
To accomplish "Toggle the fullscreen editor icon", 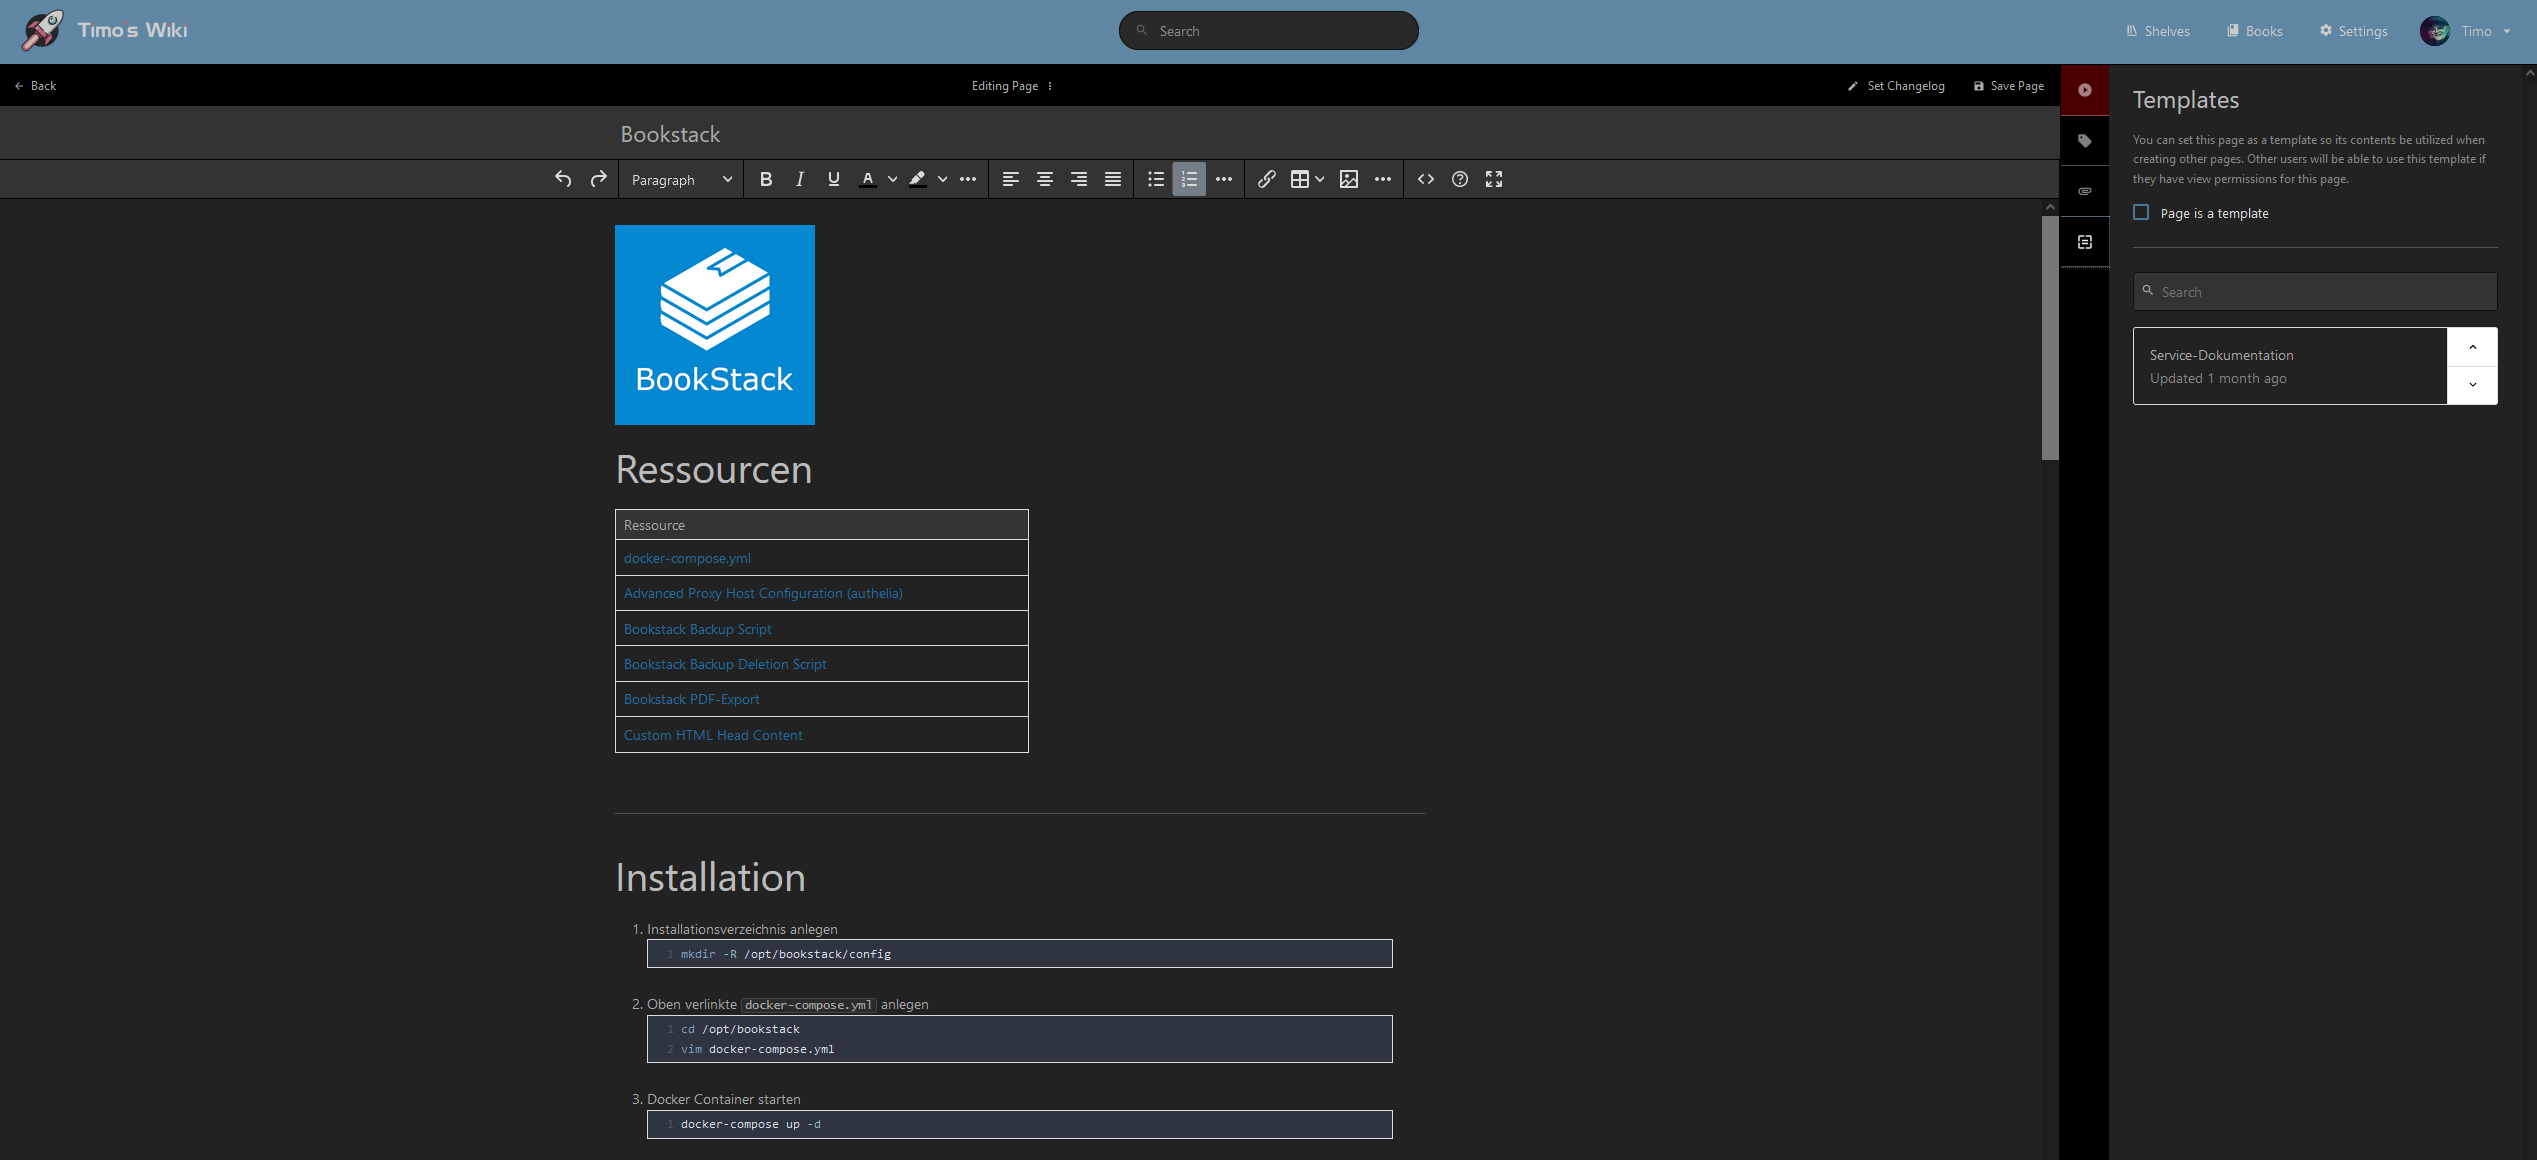I will click(1494, 180).
